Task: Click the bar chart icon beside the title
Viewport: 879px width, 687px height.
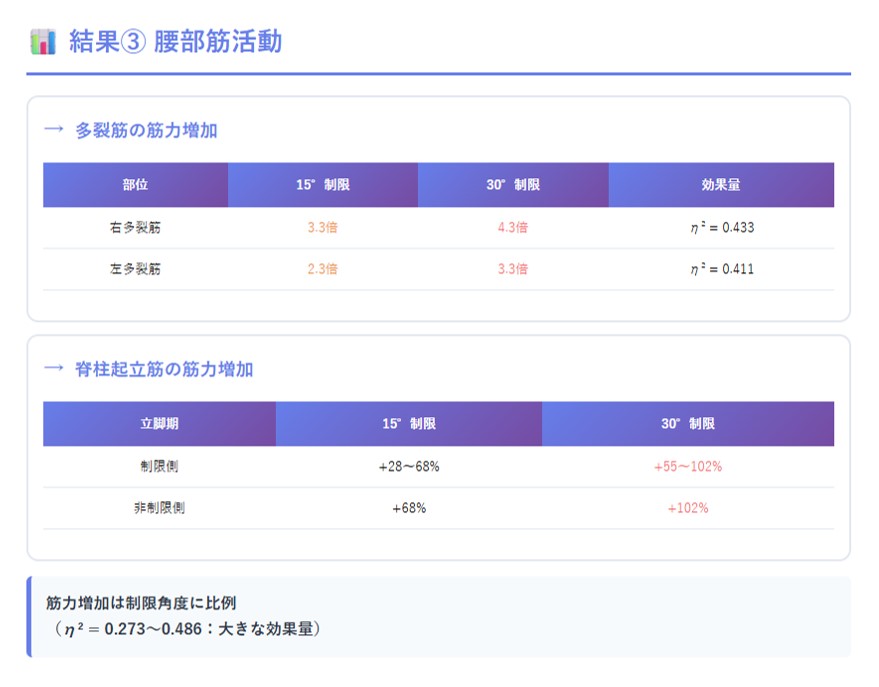Action: [42, 42]
